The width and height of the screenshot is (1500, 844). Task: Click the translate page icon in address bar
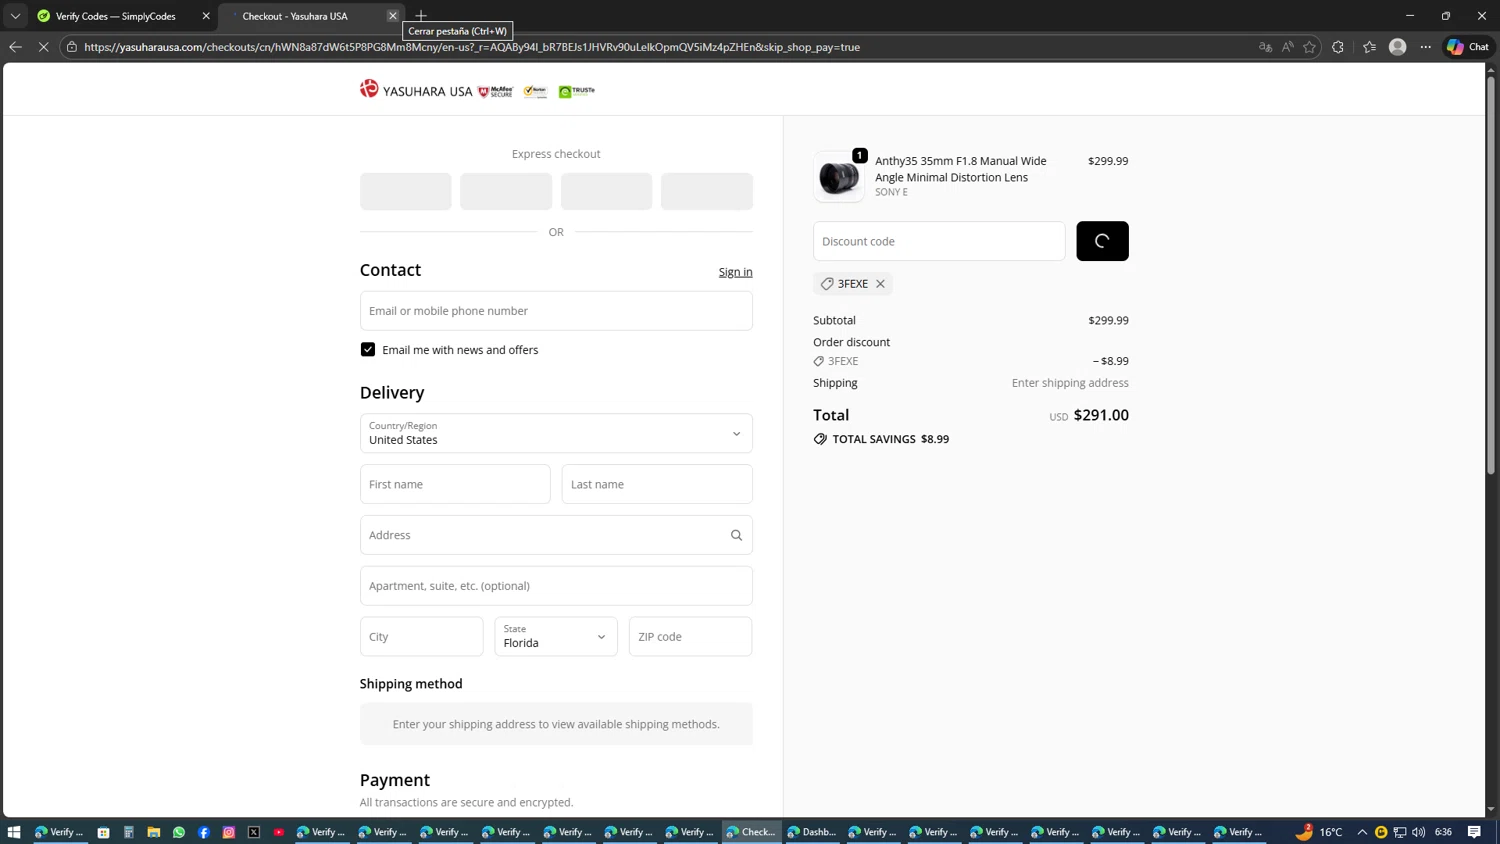(1265, 47)
